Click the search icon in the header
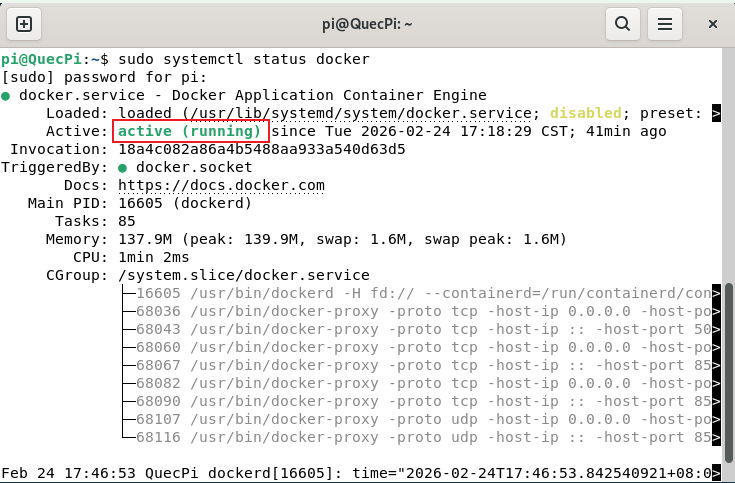Screen dimensions: 735x483 click(x=622, y=23)
